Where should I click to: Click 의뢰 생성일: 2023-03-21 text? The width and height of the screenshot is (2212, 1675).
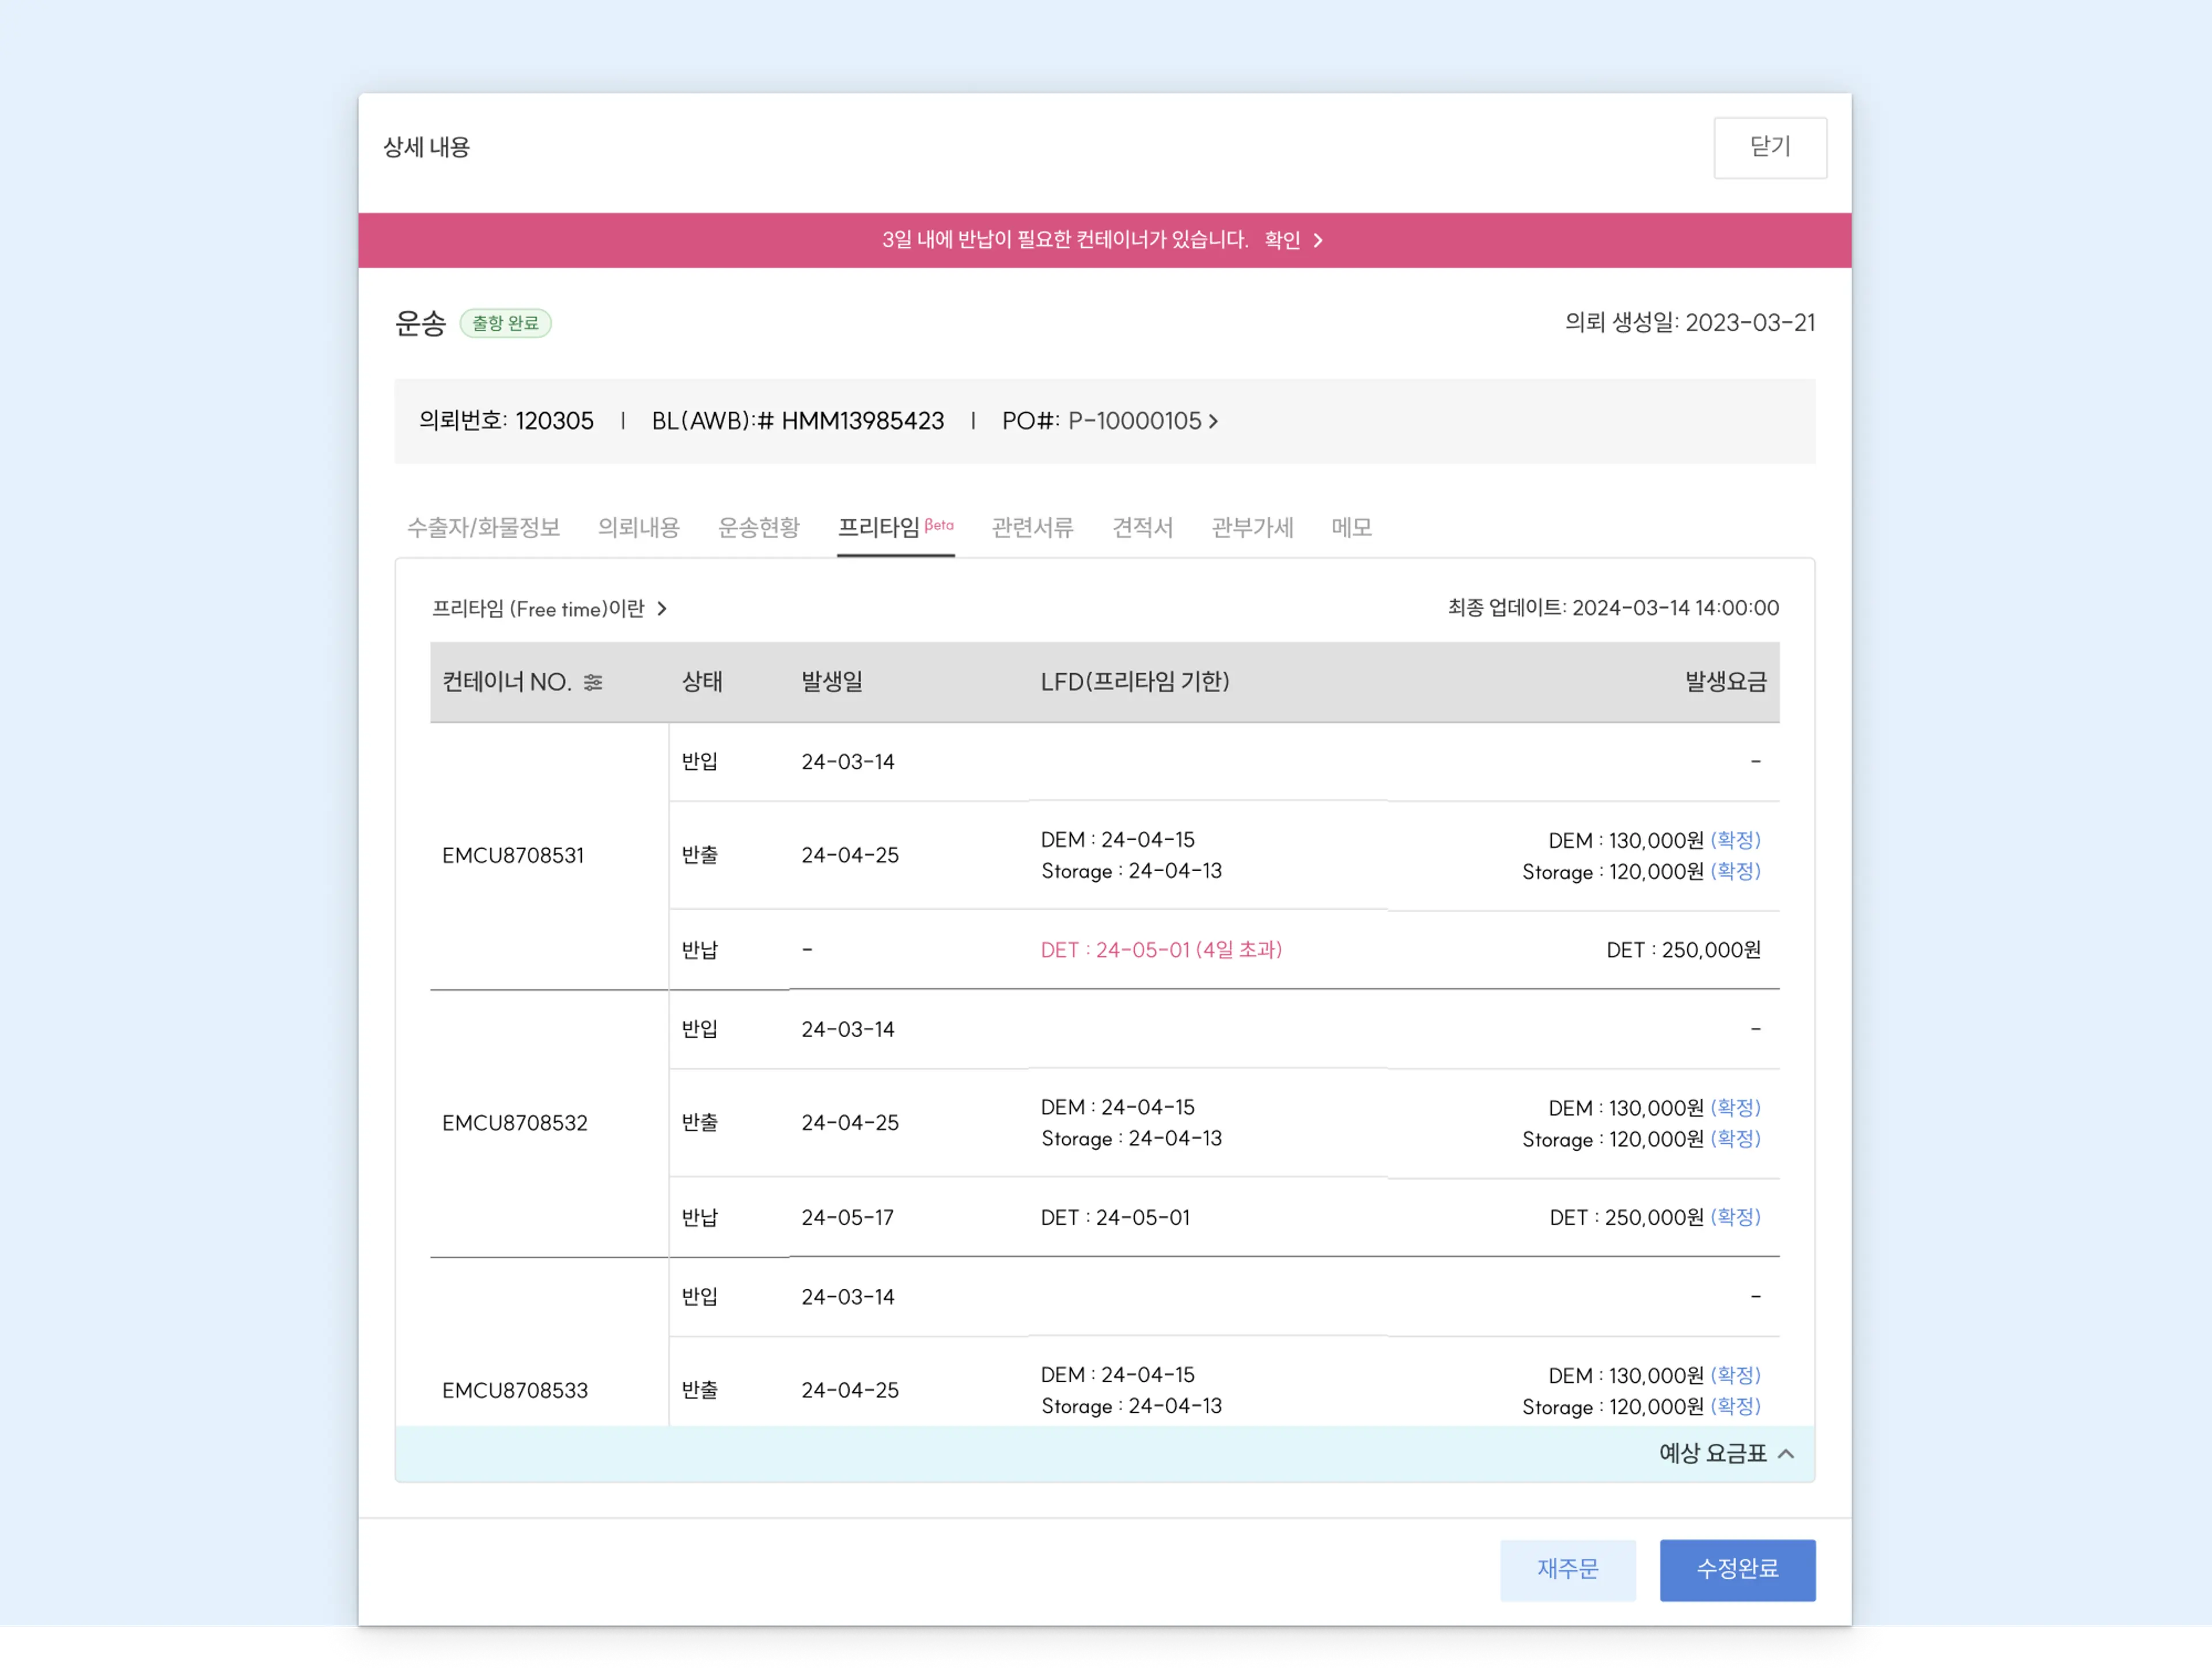[1690, 323]
